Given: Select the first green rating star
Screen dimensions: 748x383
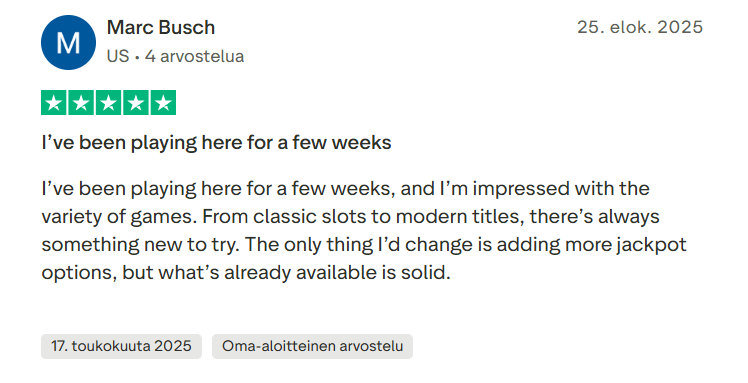Looking at the screenshot, I should (x=54, y=103).
